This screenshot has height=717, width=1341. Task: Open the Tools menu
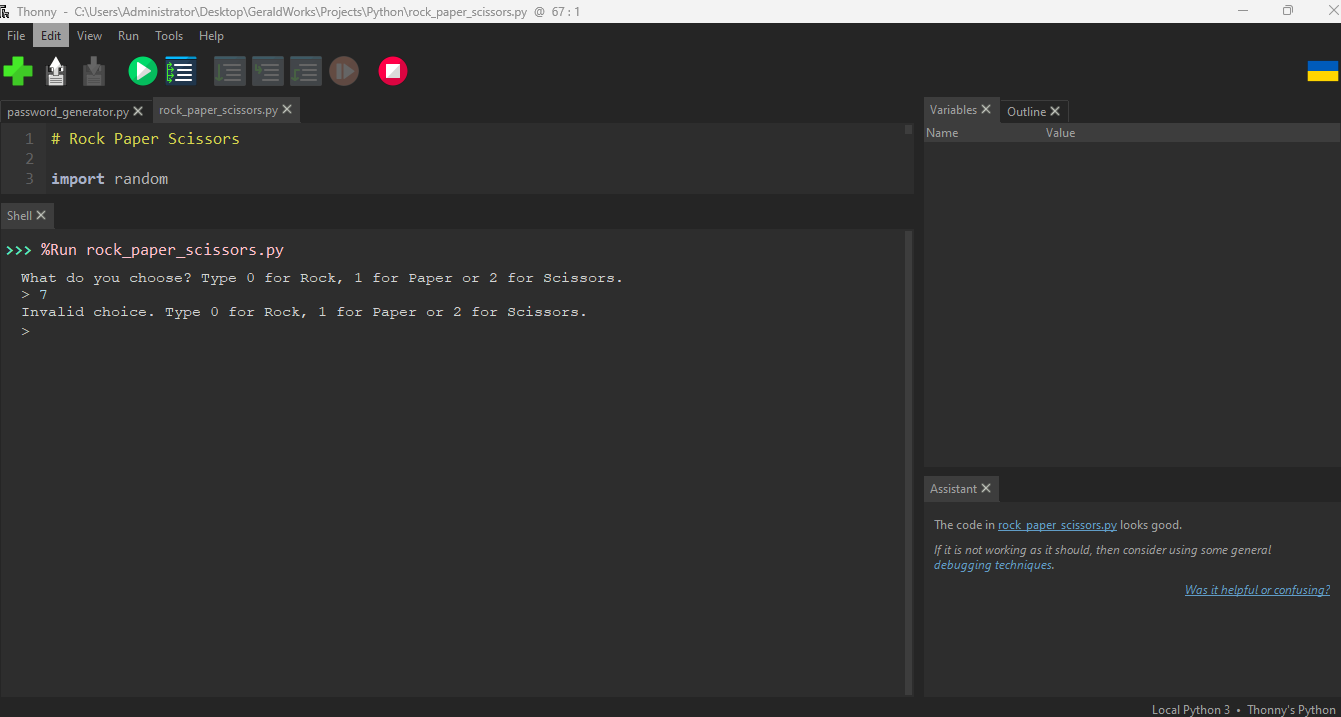(169, 36)
